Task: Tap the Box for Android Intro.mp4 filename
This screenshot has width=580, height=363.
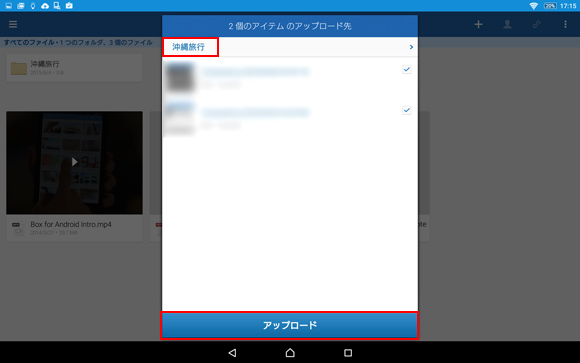Action: 71,224
